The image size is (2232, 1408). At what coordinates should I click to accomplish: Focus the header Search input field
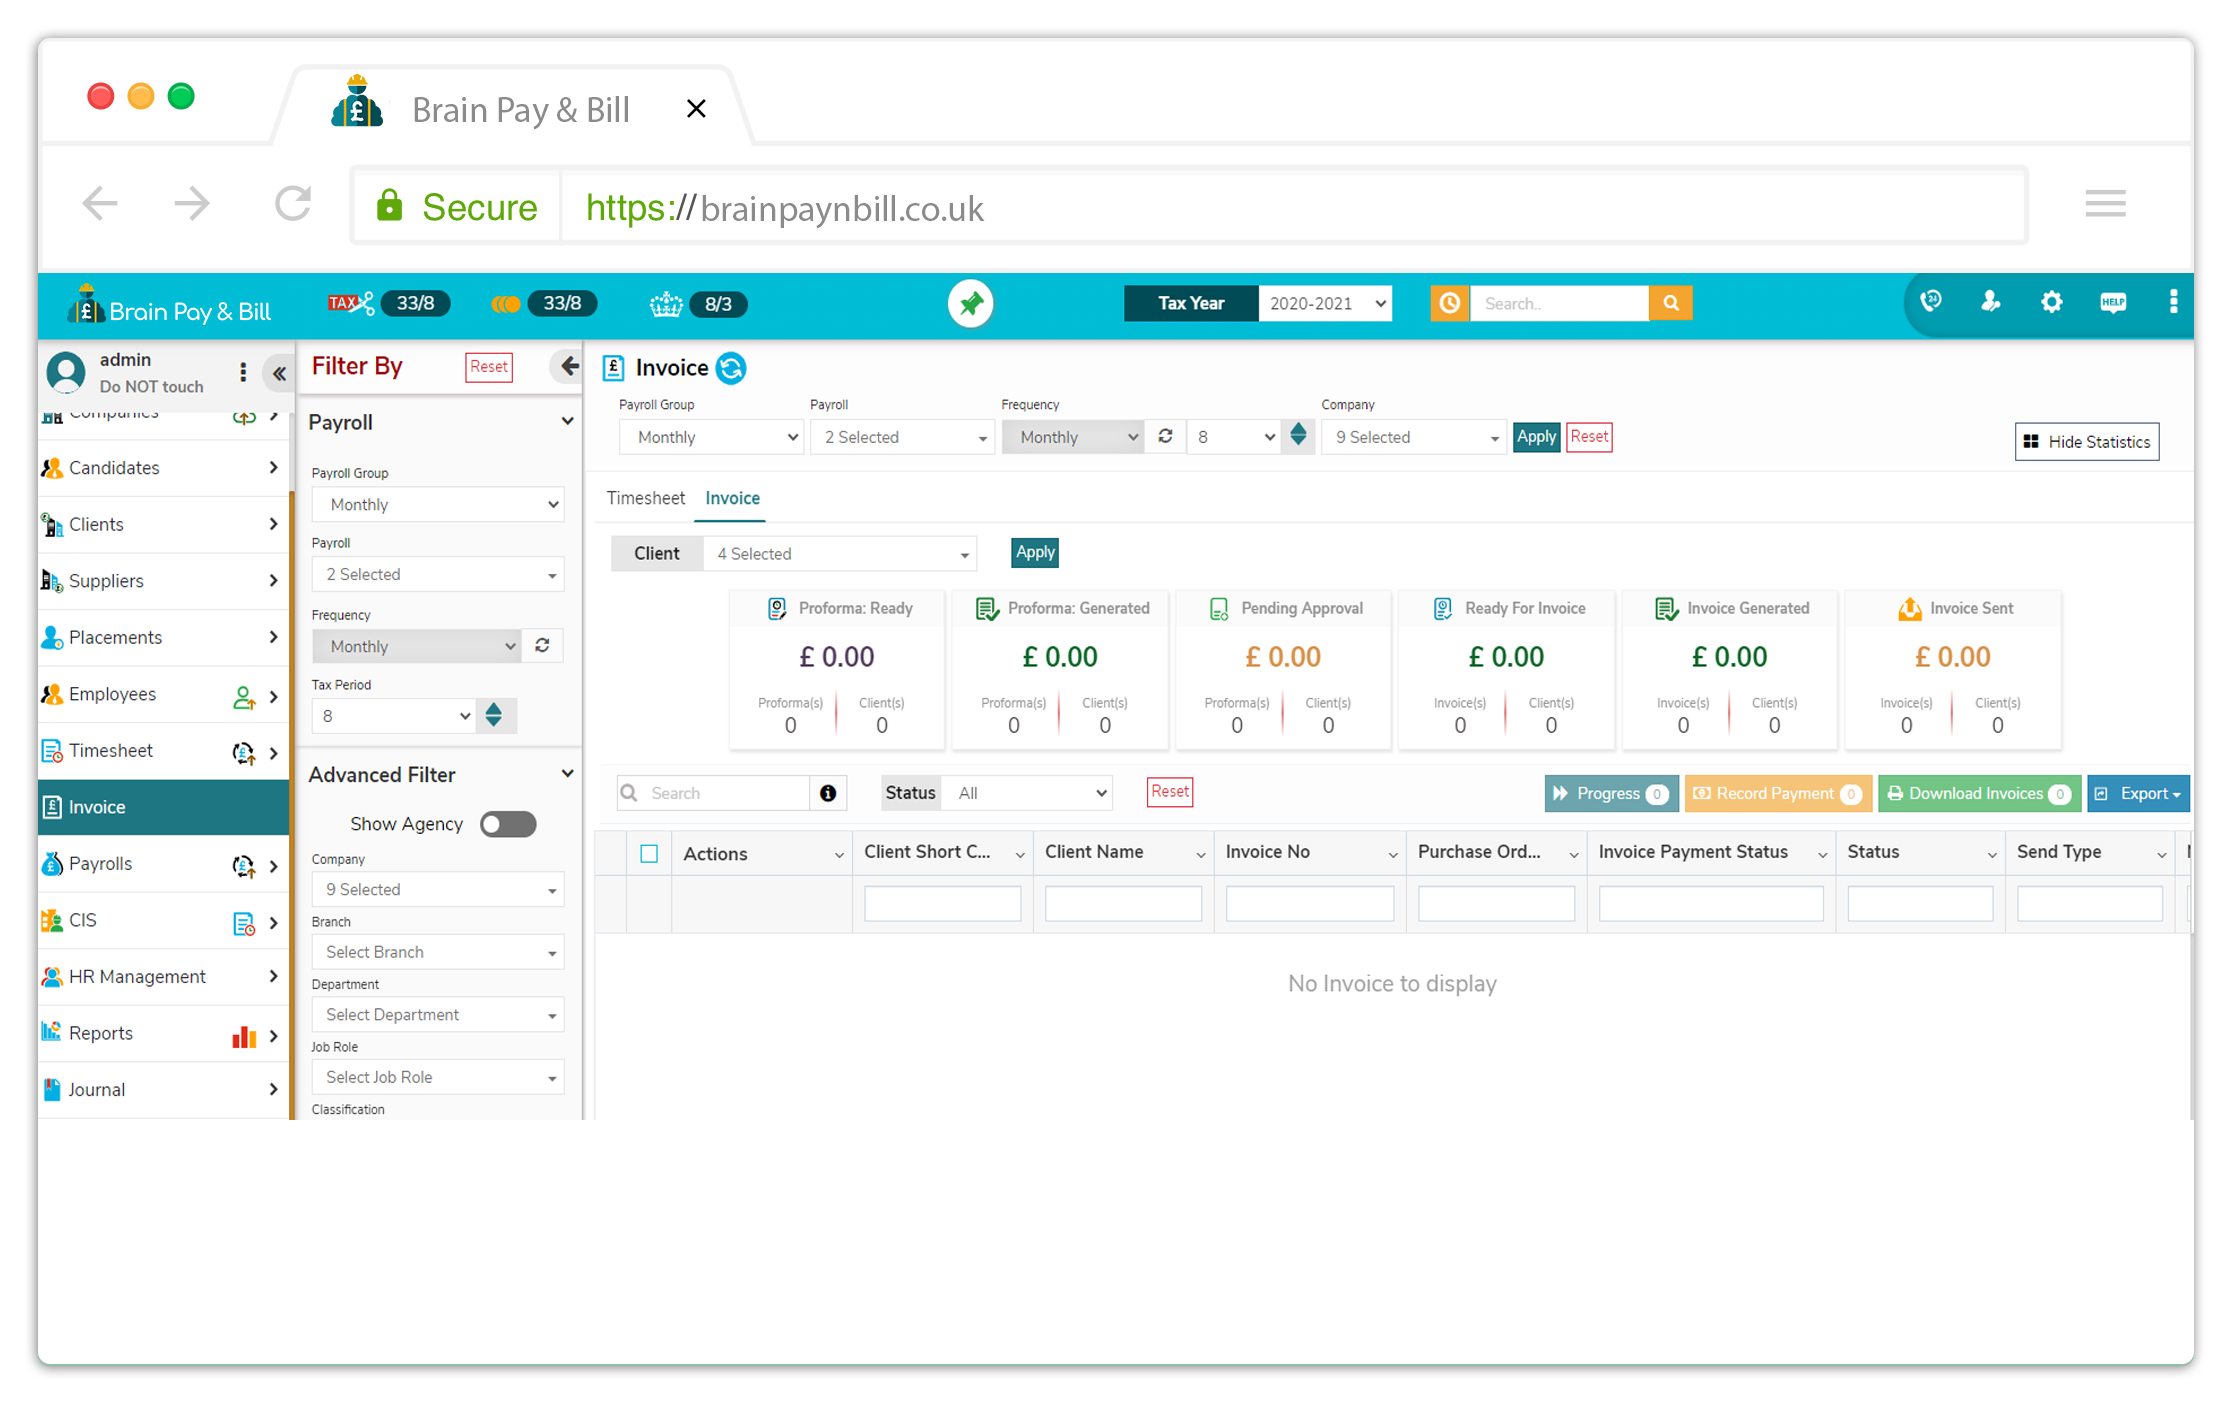pyautogui.click(x=1559, y=303)
